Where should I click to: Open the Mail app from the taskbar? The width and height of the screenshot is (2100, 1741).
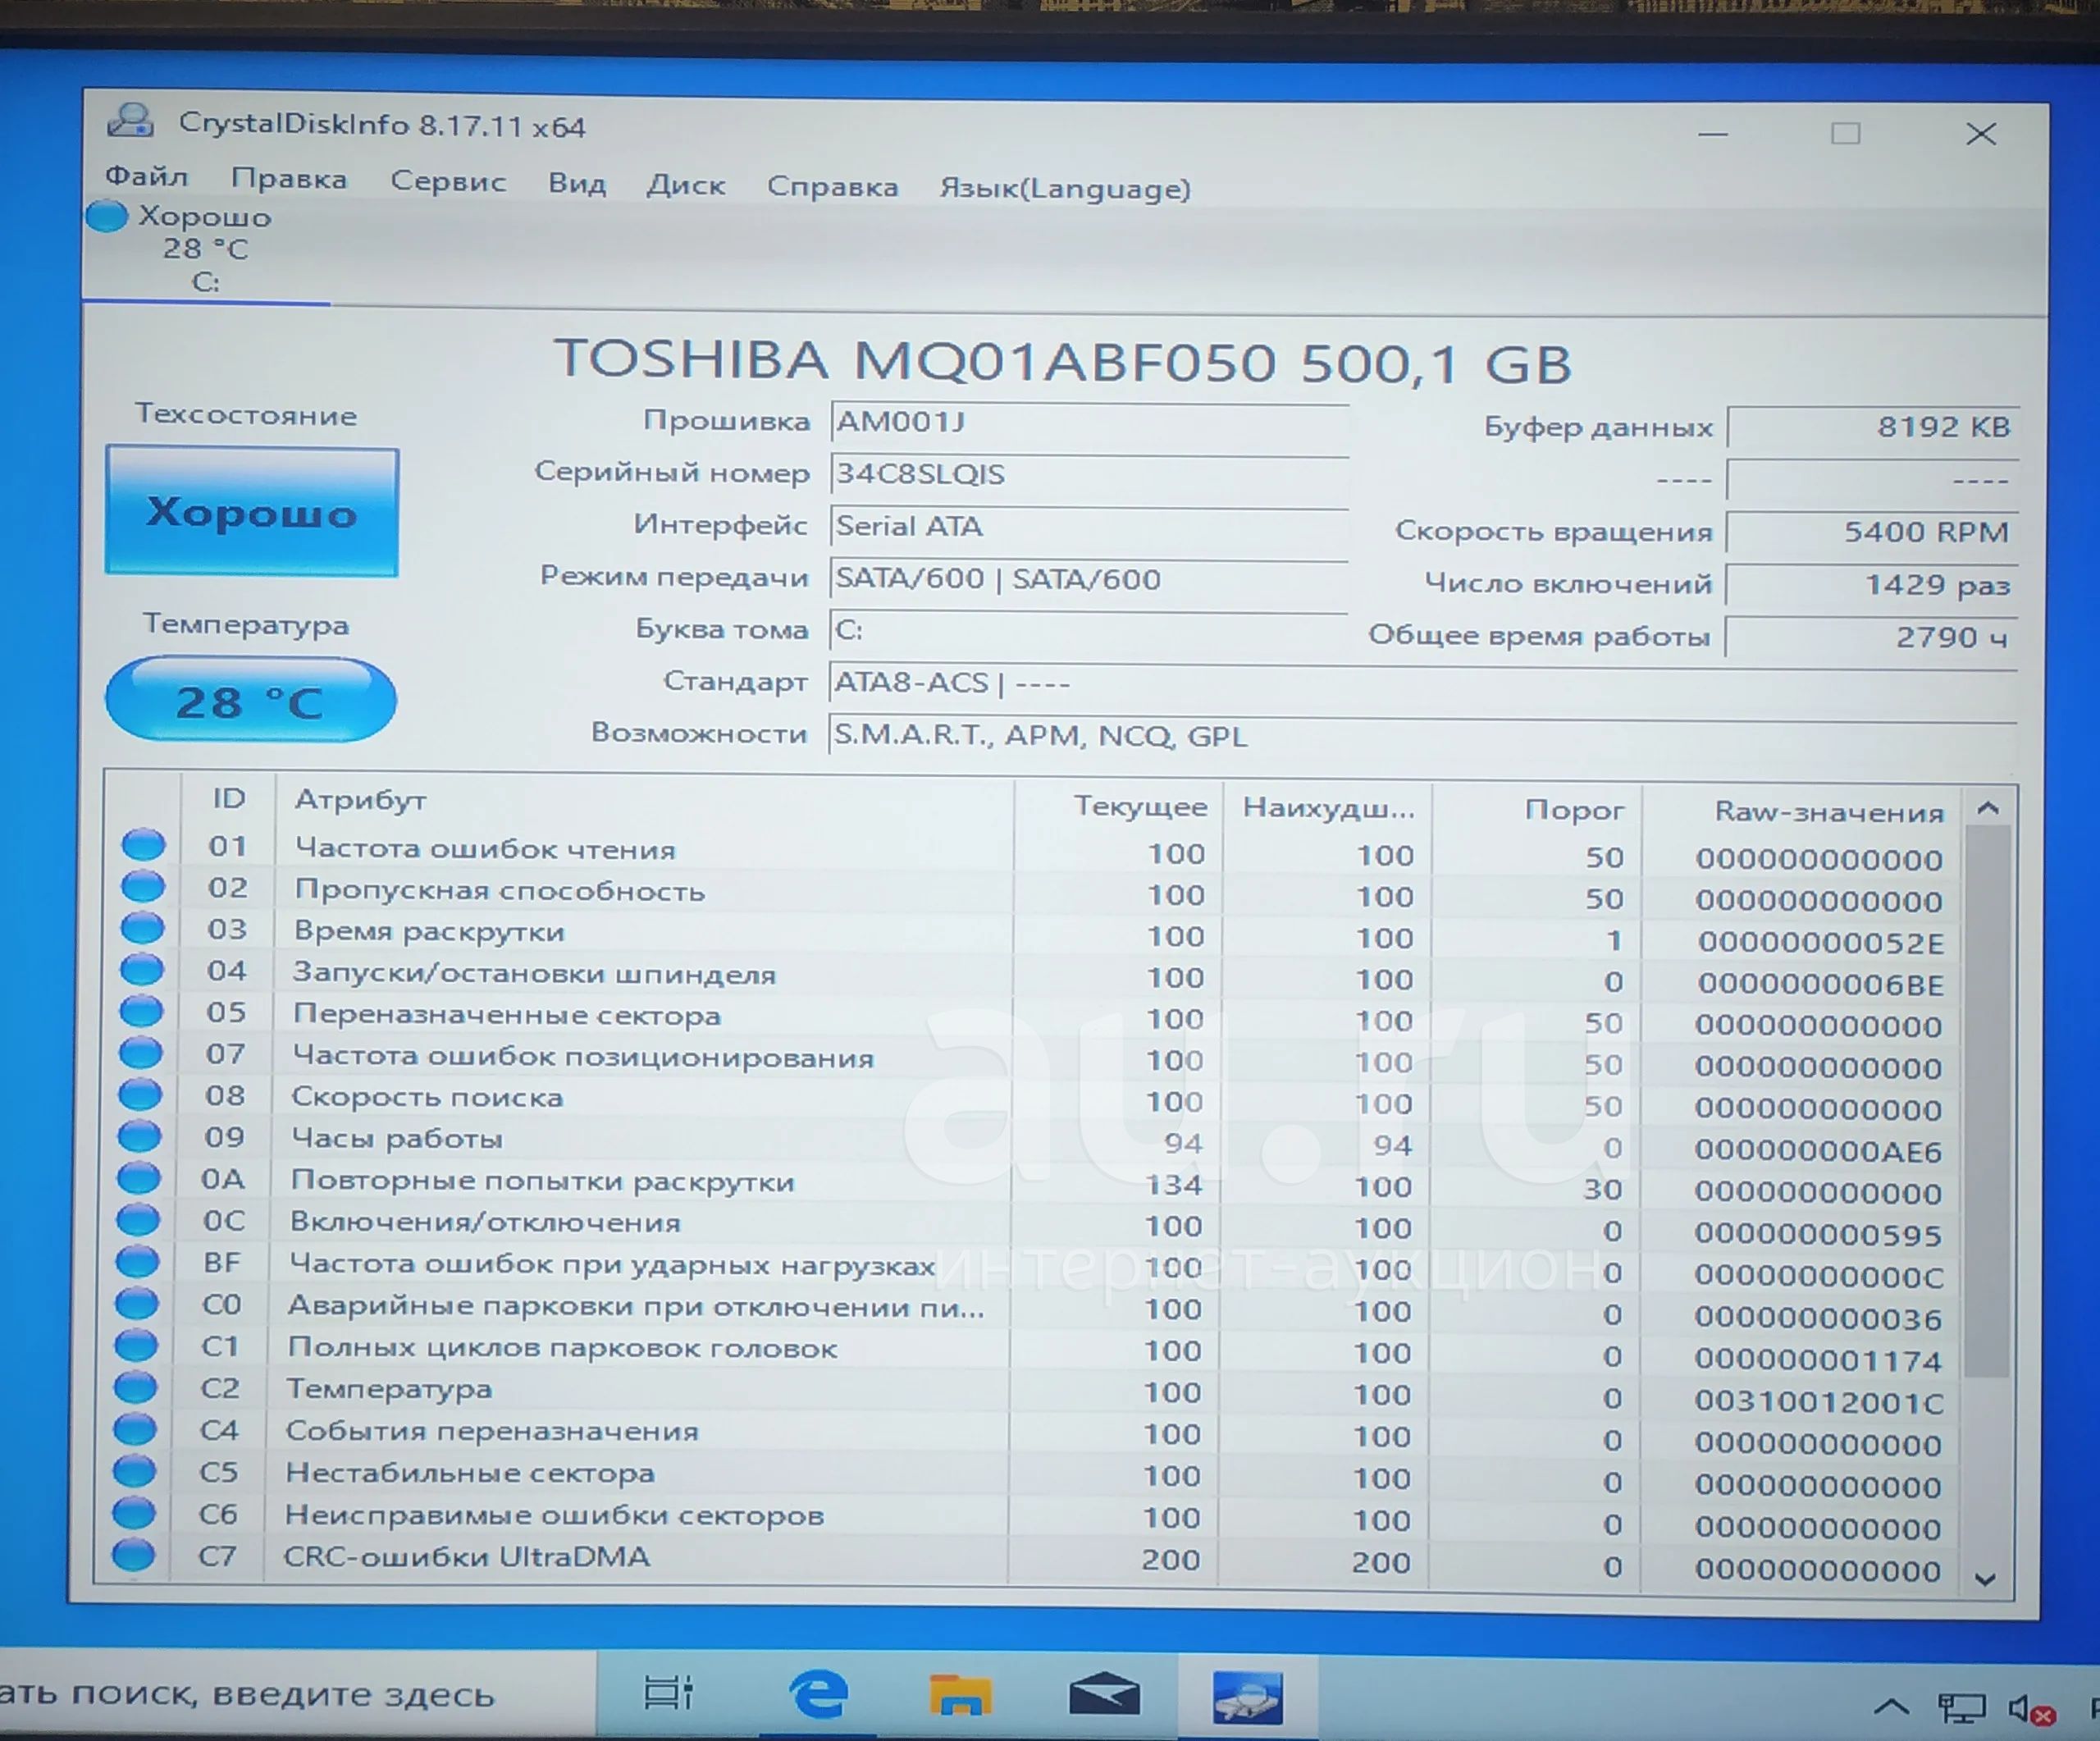[1104, 1696]
